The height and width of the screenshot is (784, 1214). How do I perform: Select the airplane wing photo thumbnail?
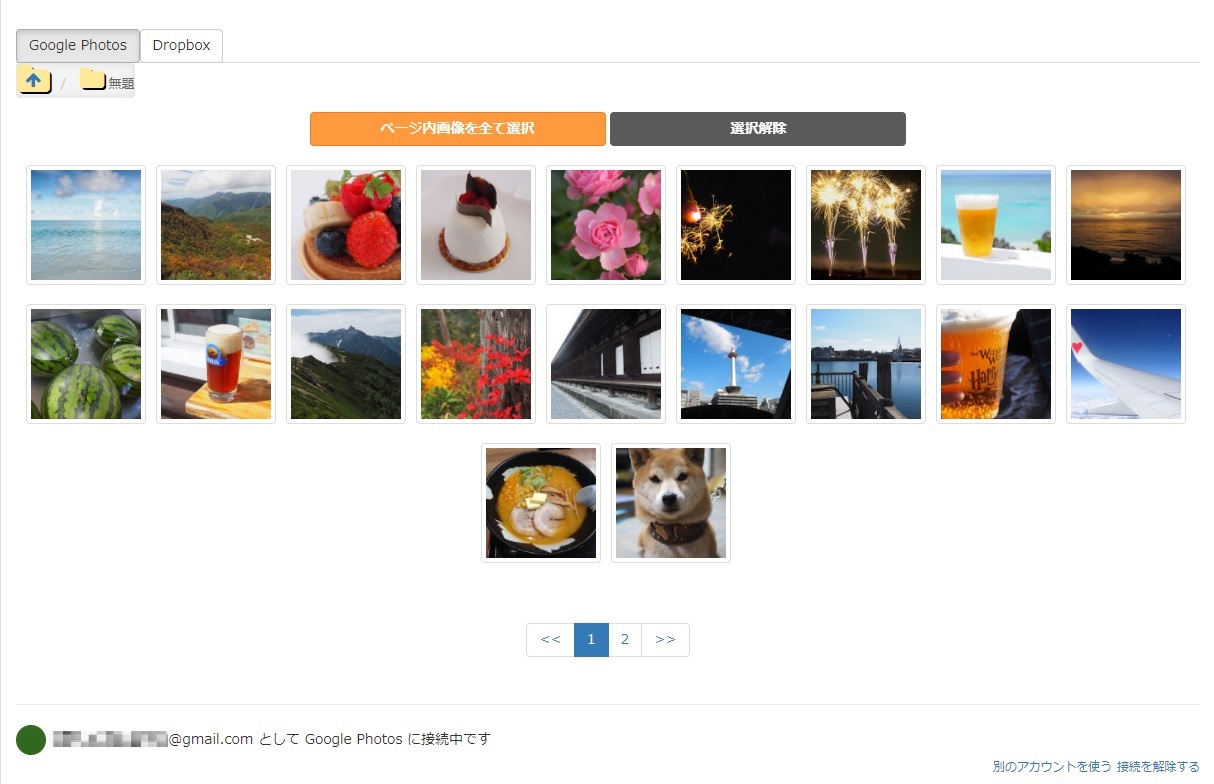pyautogui.click(x=1126, y=364)
